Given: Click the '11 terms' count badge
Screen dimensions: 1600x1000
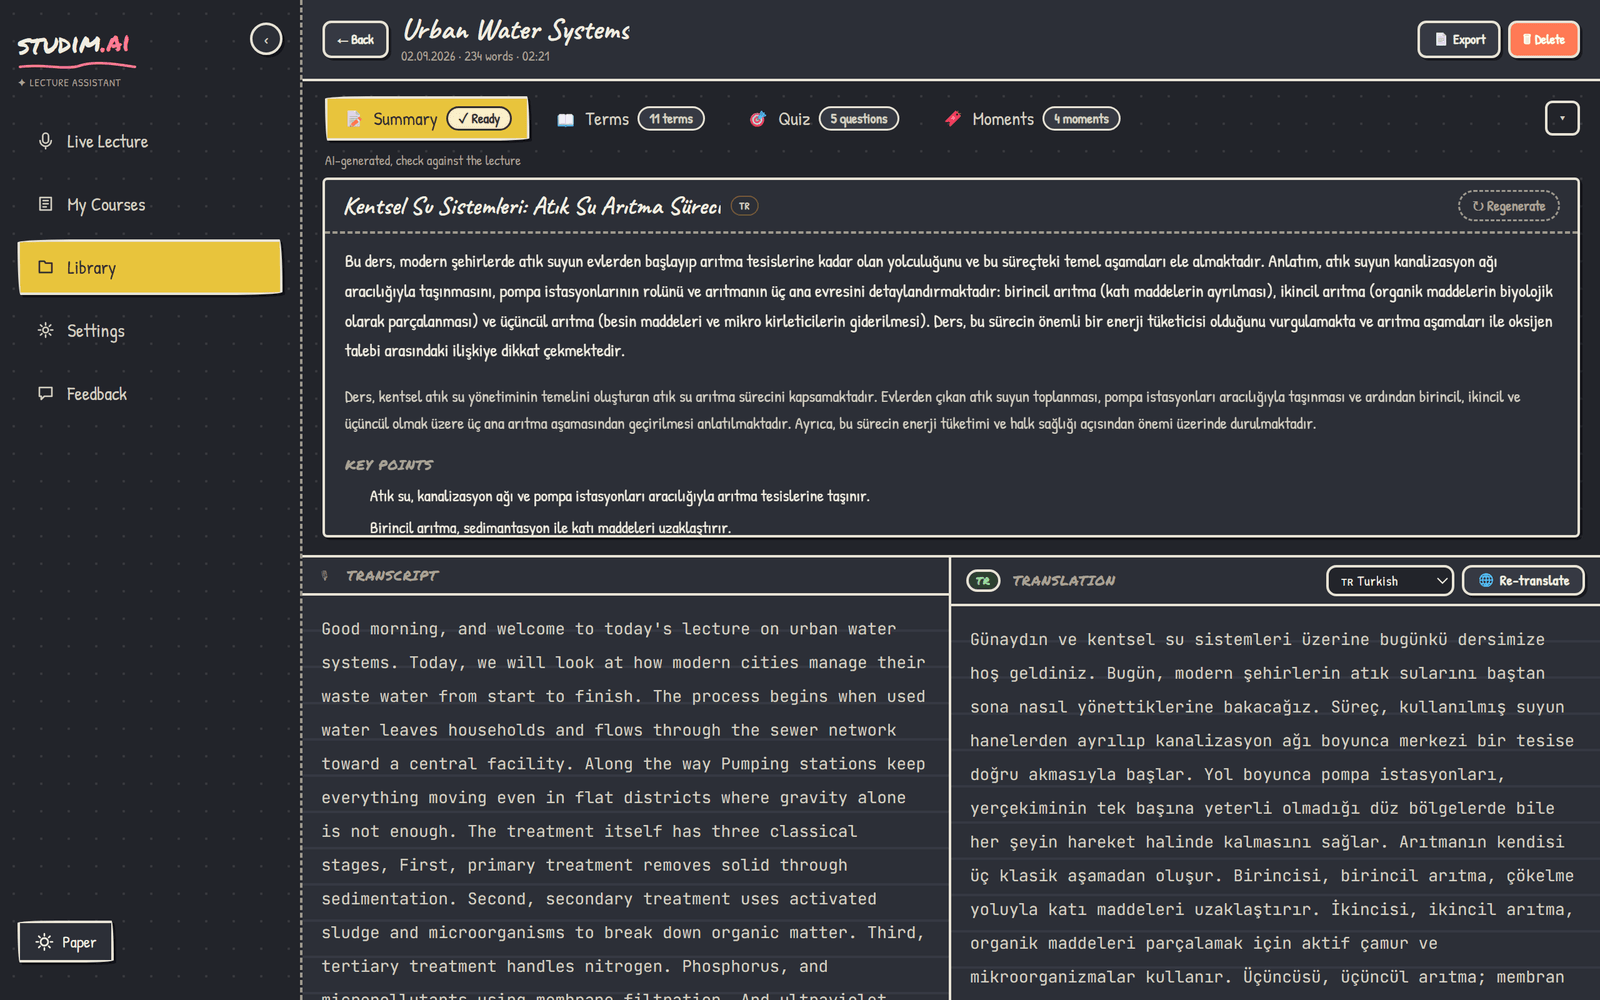Looking at the screenshot, I should [x=671, y=119].
